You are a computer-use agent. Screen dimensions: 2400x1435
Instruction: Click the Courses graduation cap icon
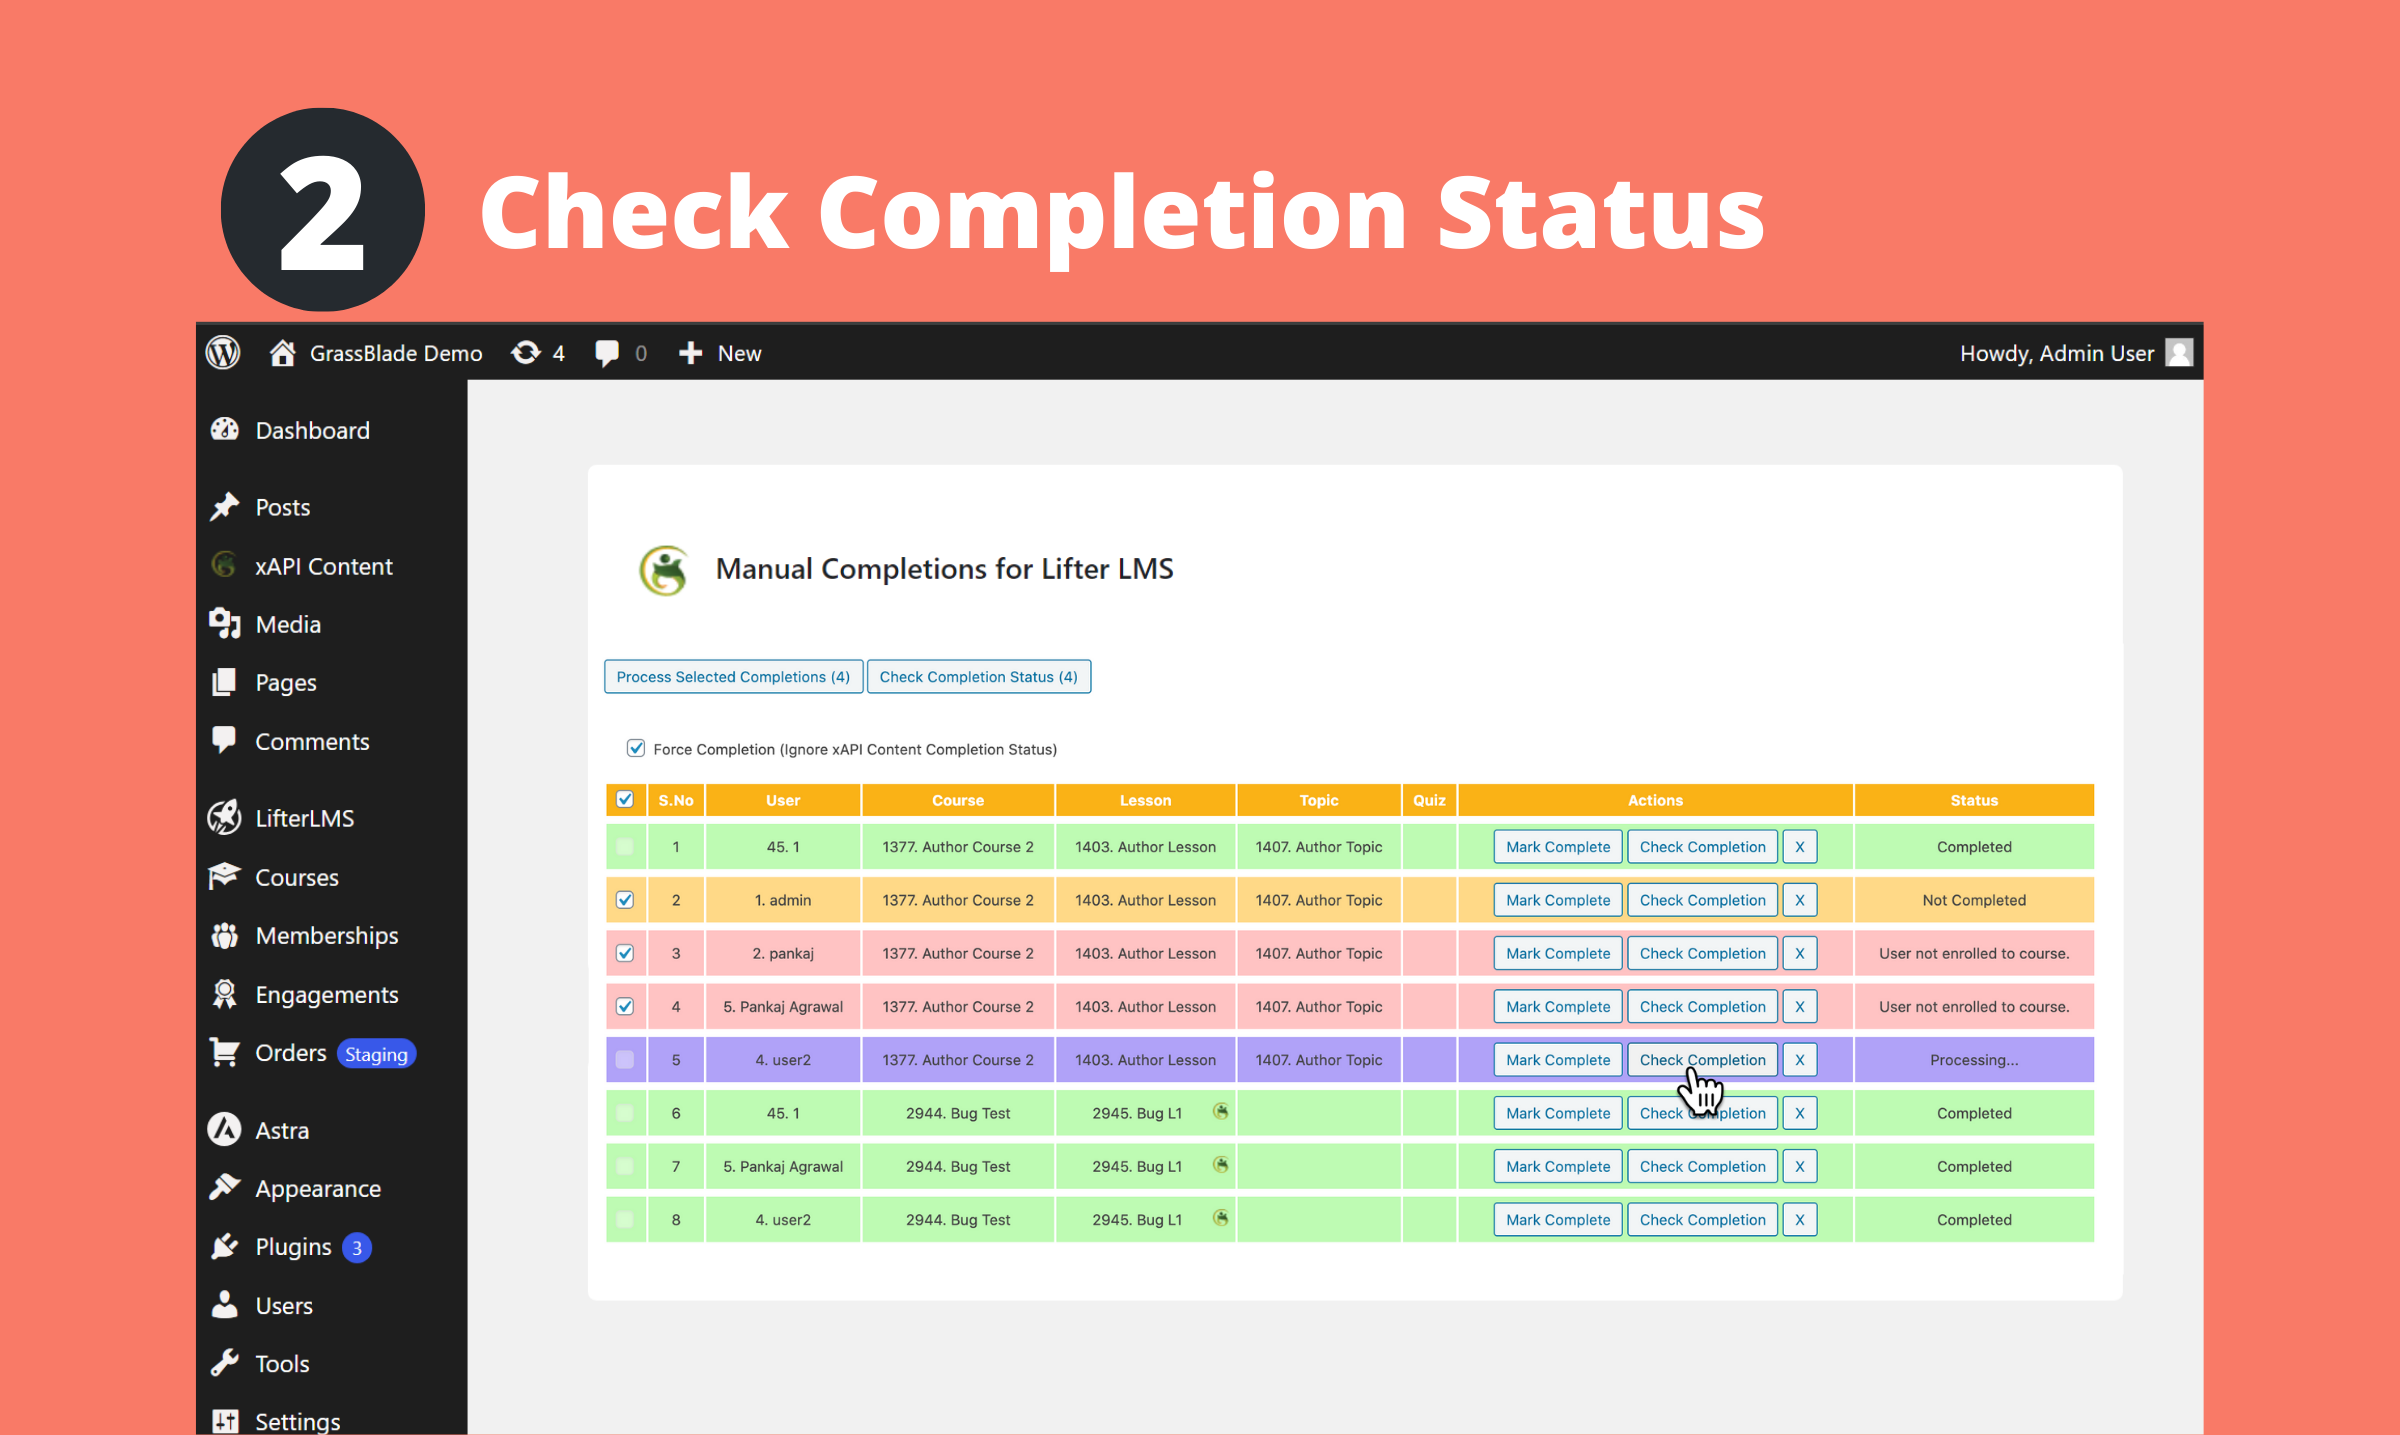225,876
